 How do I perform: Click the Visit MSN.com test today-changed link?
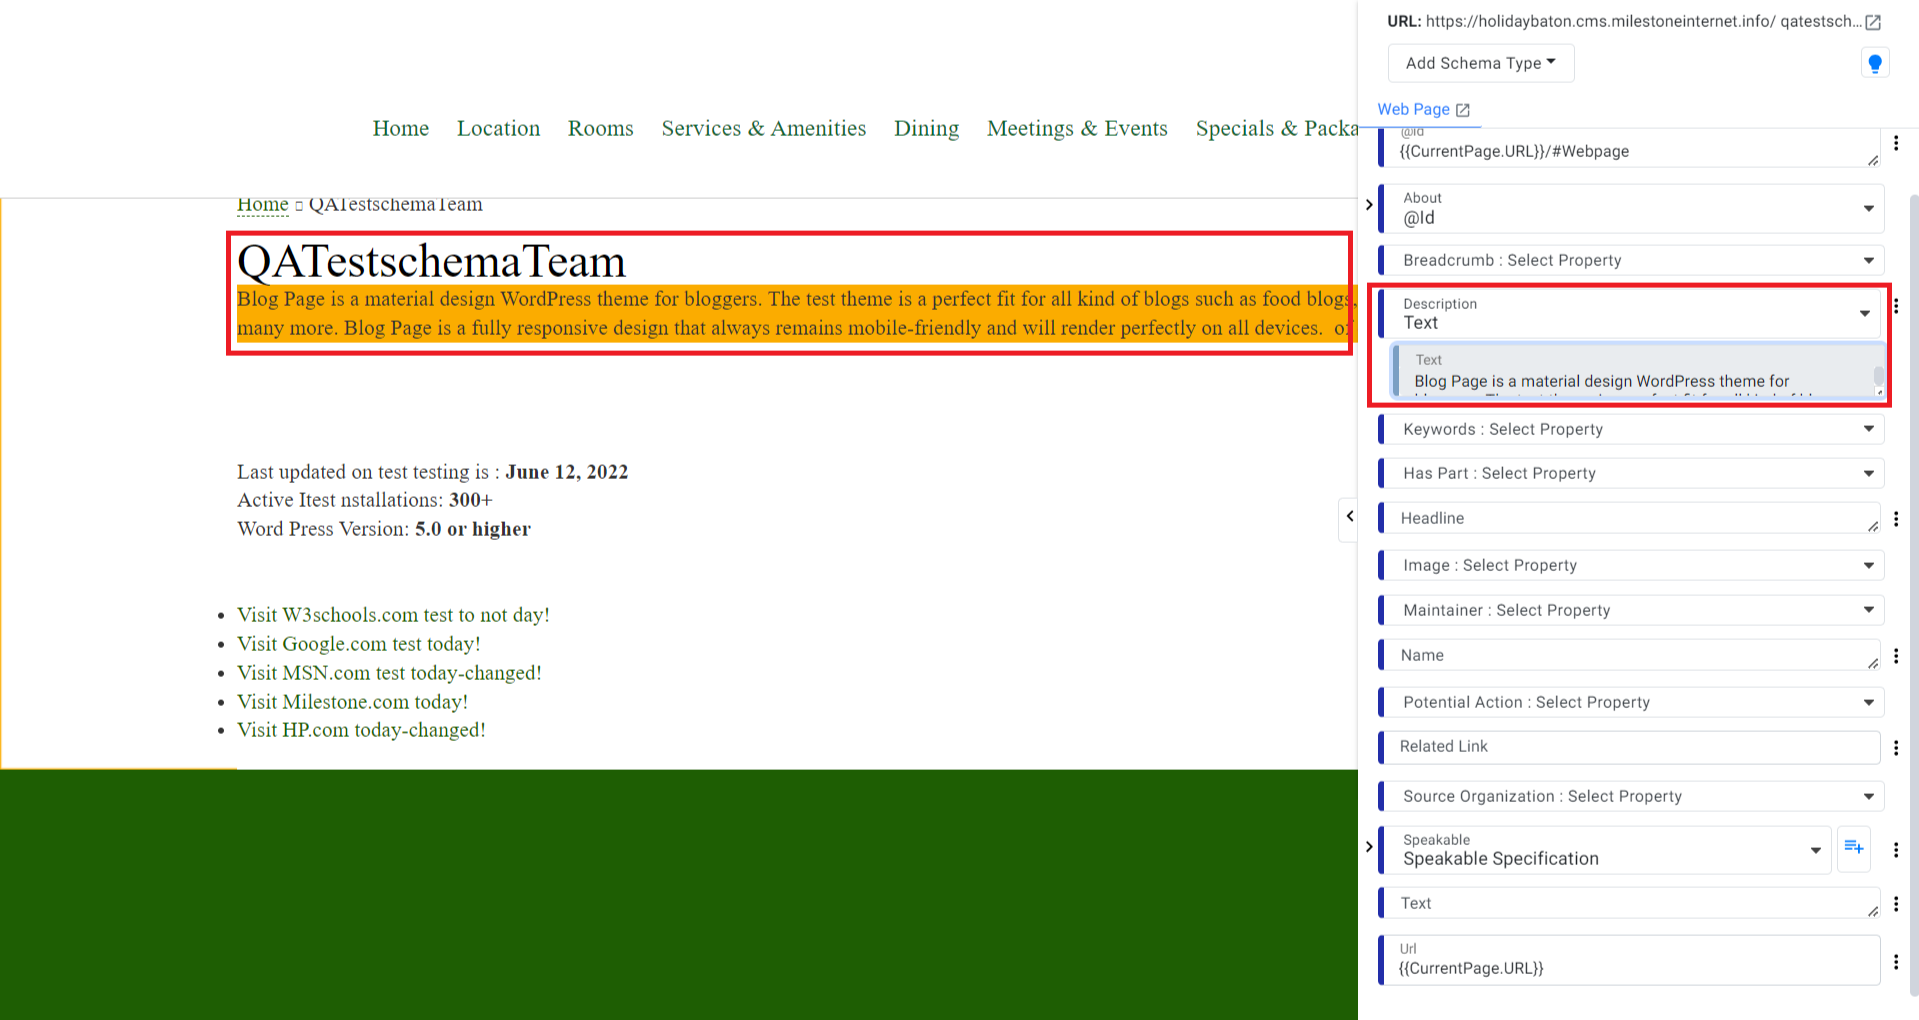(389, 673)
